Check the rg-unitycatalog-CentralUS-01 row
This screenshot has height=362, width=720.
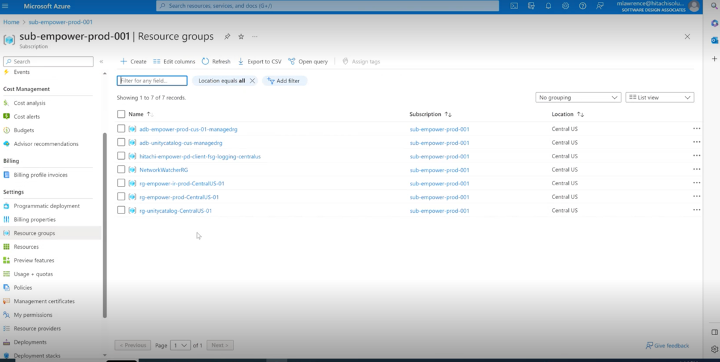[x=121, y=210]
